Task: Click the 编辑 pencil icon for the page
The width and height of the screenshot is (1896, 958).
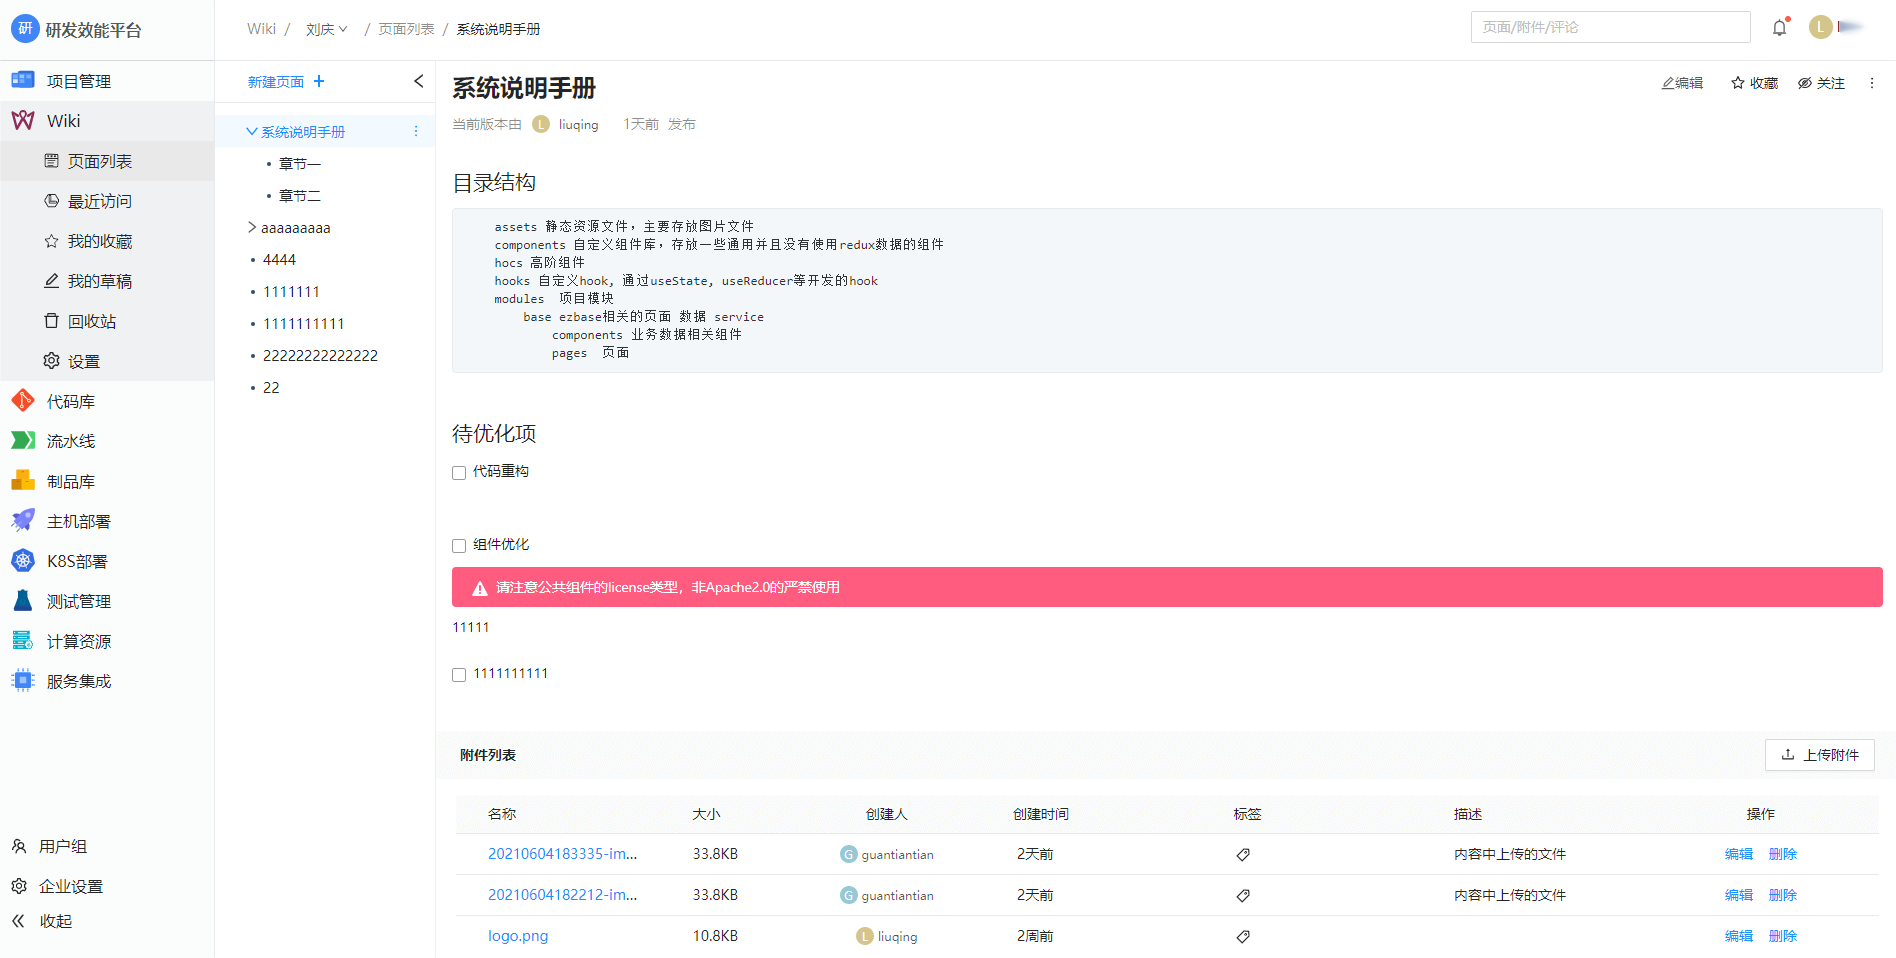Action: tap(1669, 83)
